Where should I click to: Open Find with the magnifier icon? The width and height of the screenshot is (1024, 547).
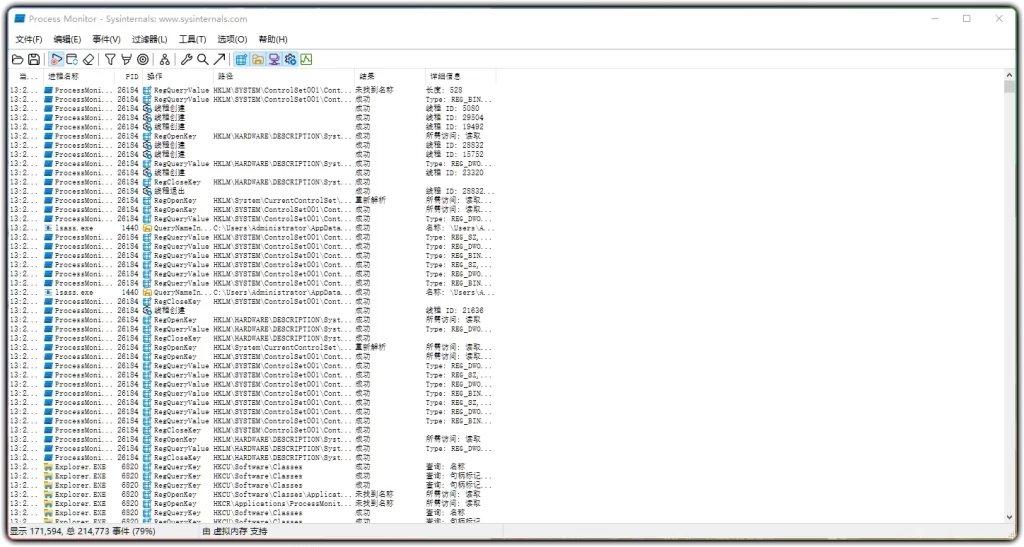coord(203,59)
